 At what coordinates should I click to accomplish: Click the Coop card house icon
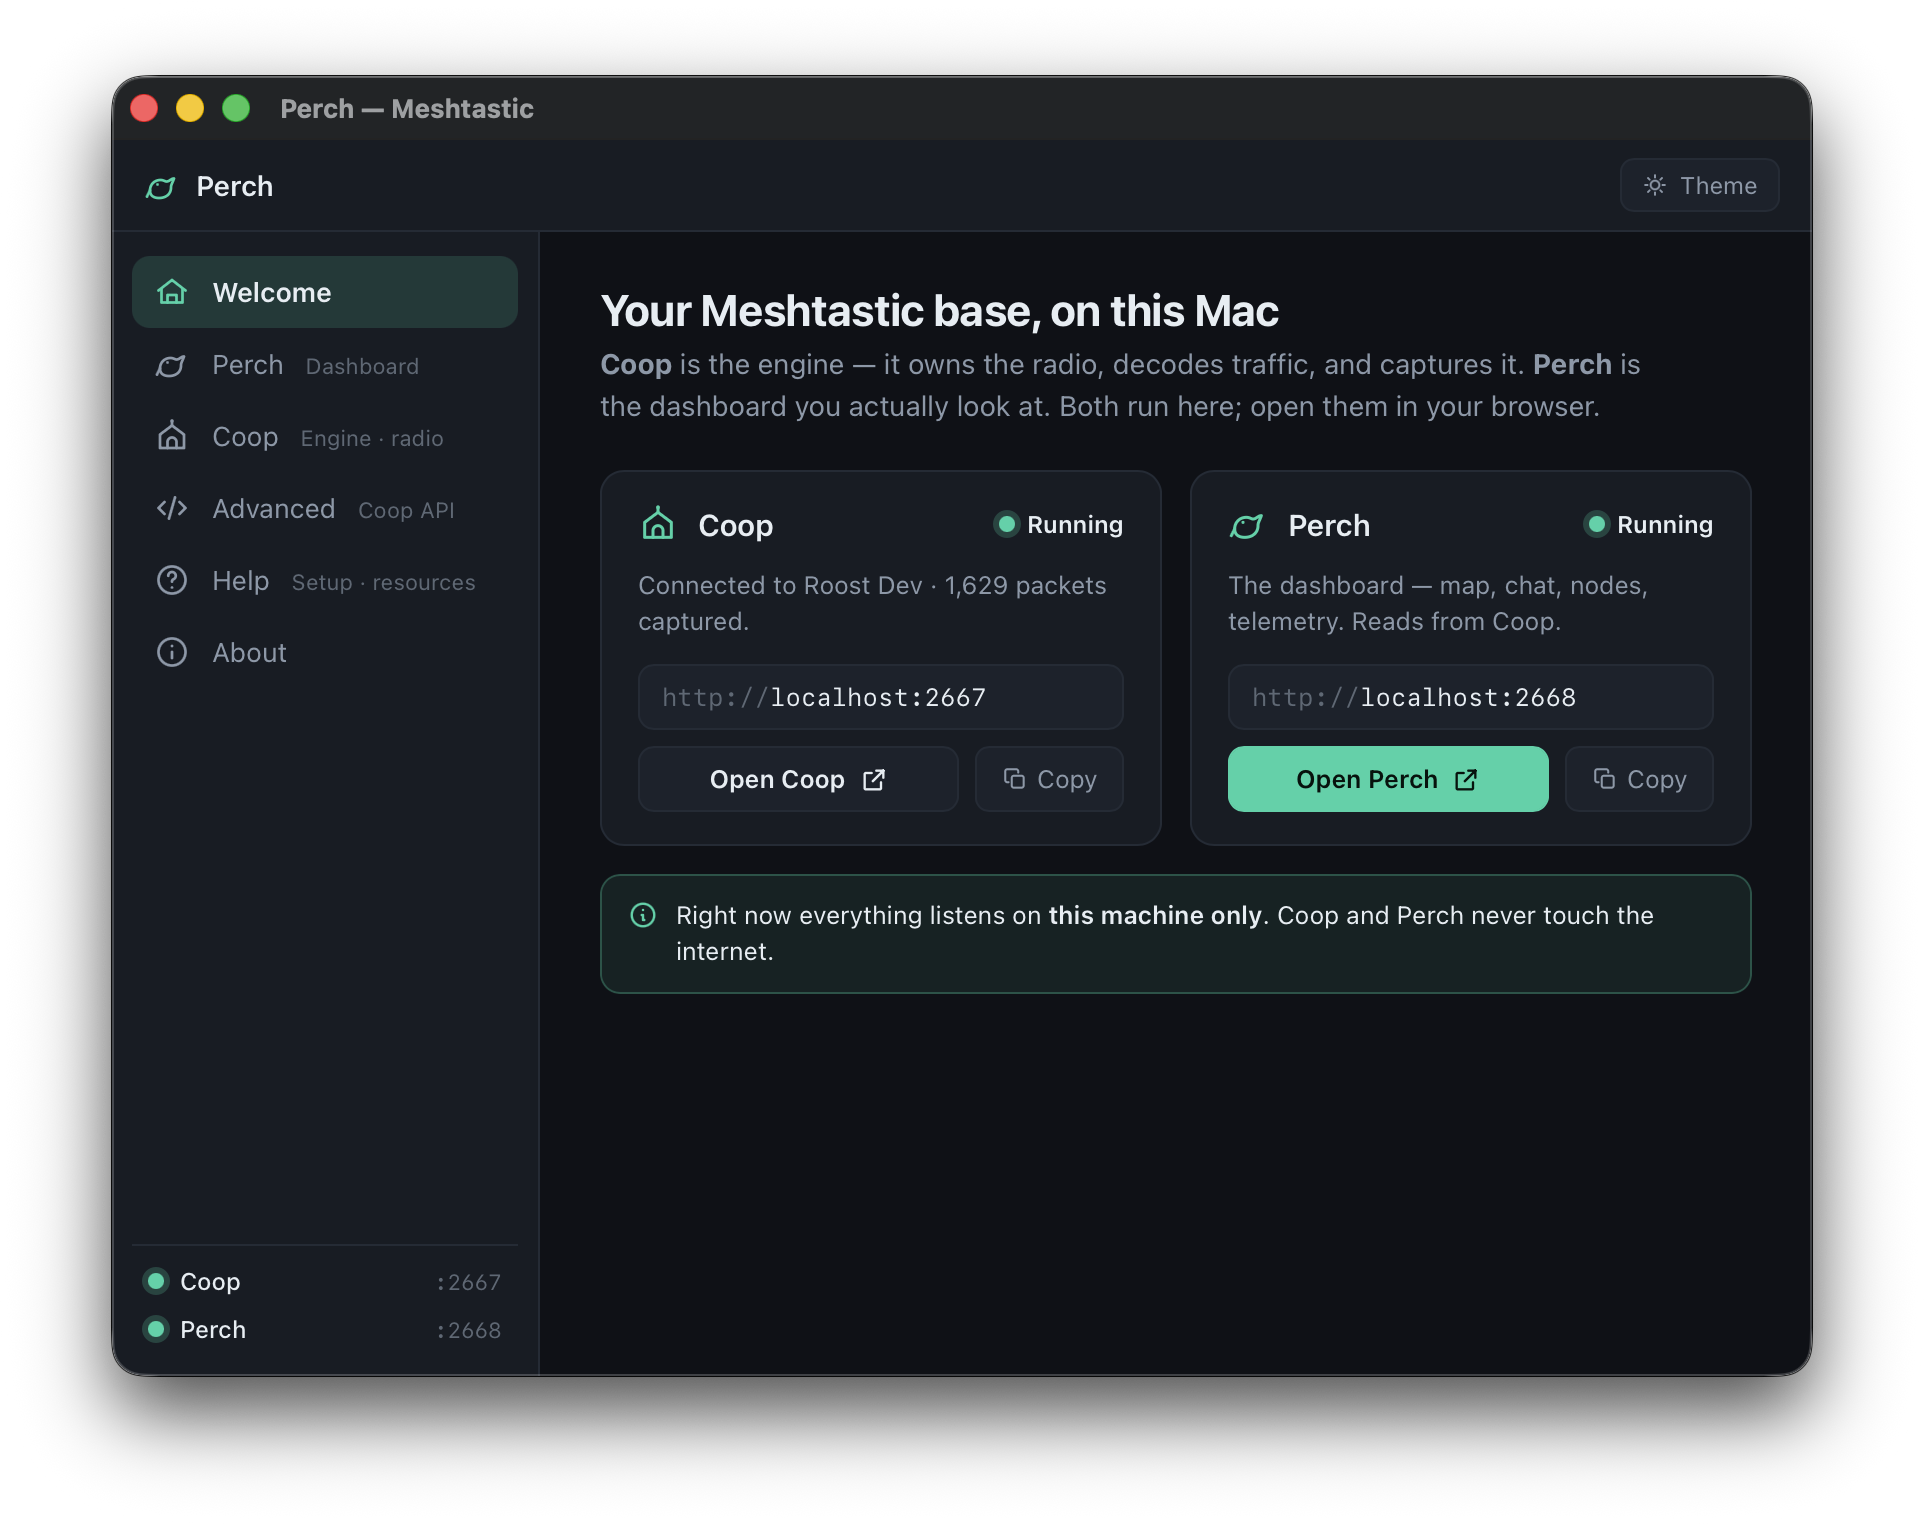coord(658,524)
